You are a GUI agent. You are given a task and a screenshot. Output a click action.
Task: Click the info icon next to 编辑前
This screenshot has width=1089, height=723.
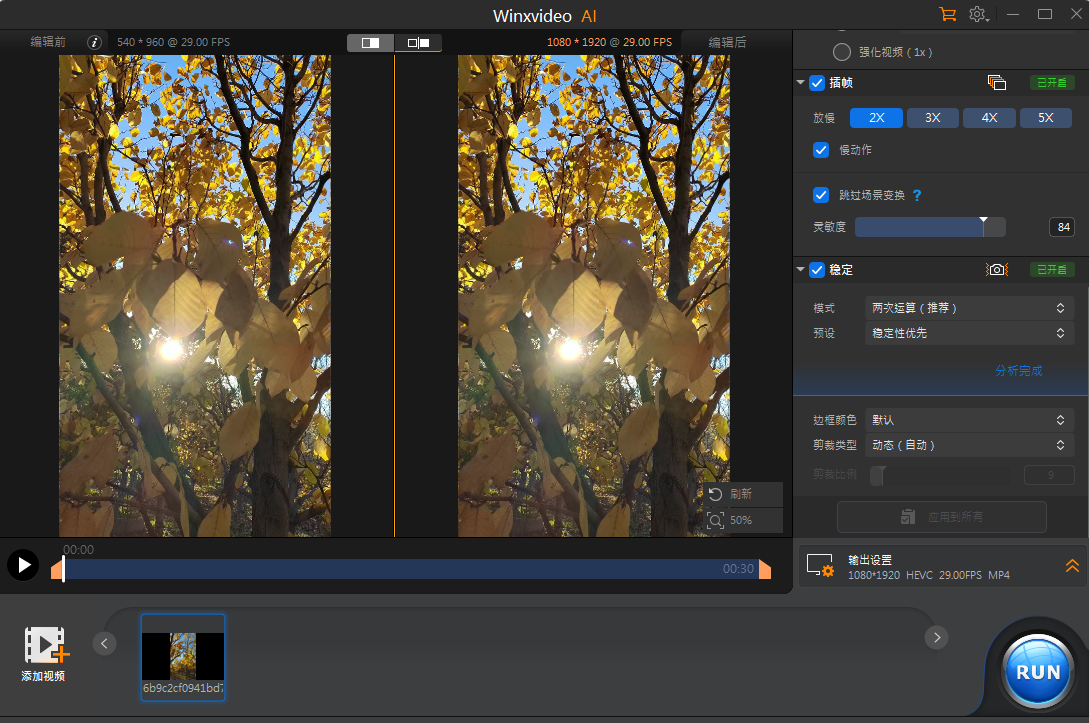pos(94,42)
